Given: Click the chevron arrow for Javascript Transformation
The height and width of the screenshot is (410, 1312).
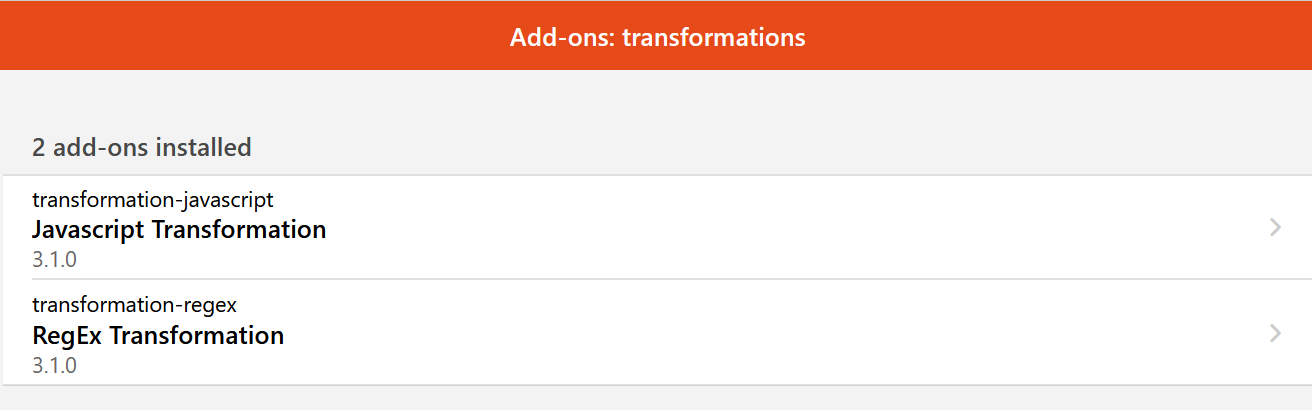Looking at the screenshot, I should [1275, 228].
